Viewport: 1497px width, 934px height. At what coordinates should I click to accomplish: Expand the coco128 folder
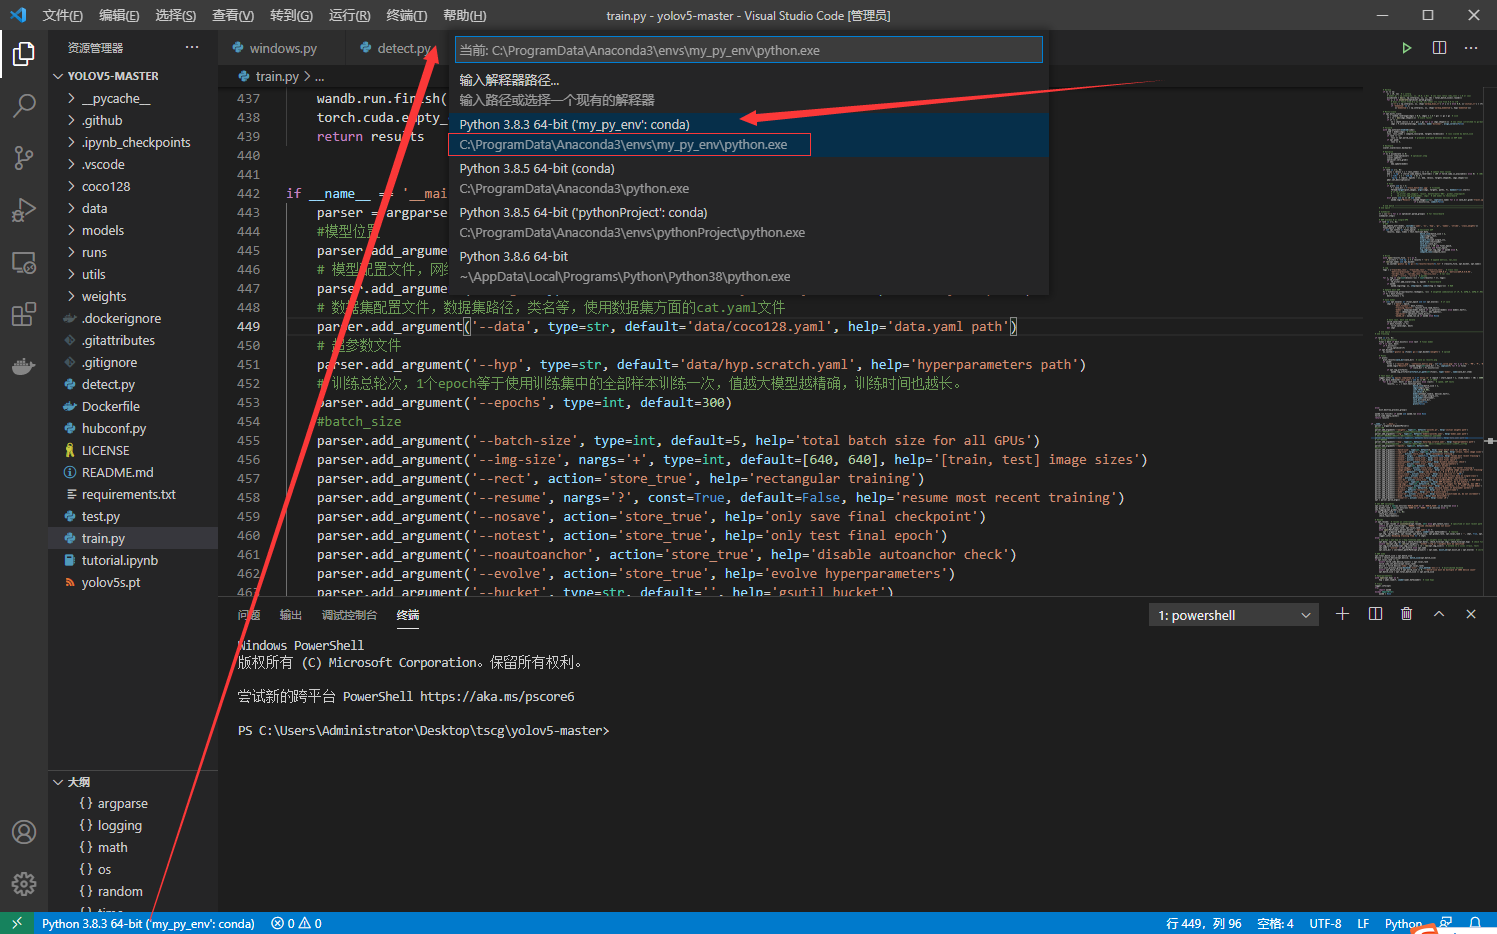133,186
